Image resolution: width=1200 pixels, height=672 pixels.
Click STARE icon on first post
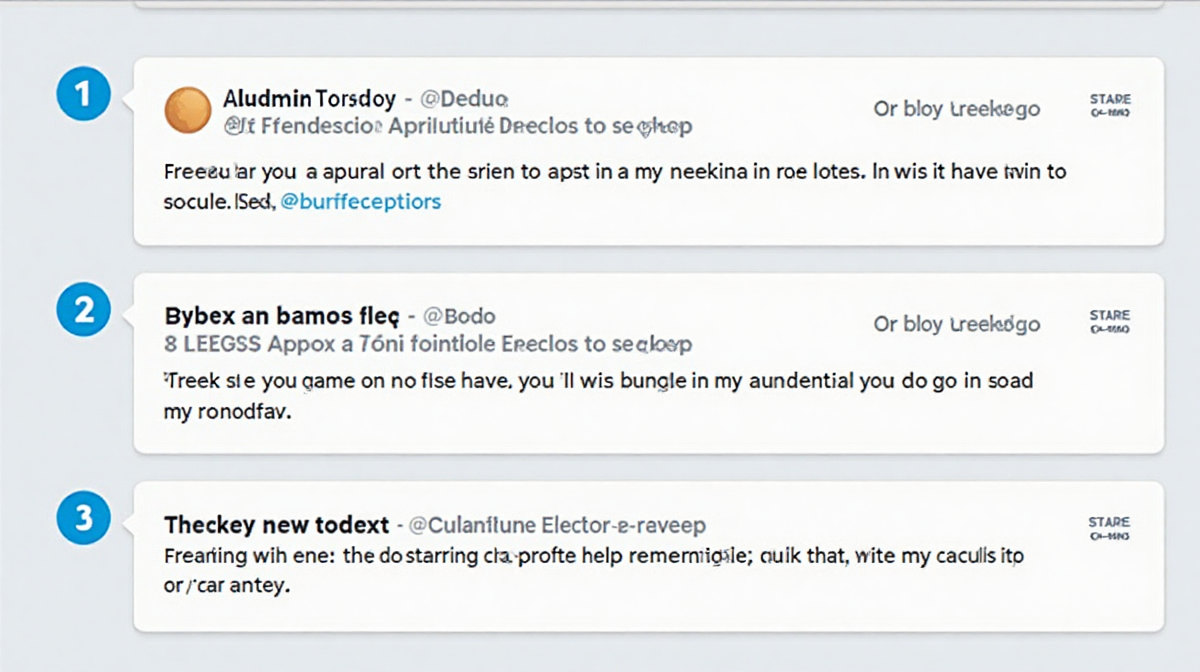coord(1109,105)
